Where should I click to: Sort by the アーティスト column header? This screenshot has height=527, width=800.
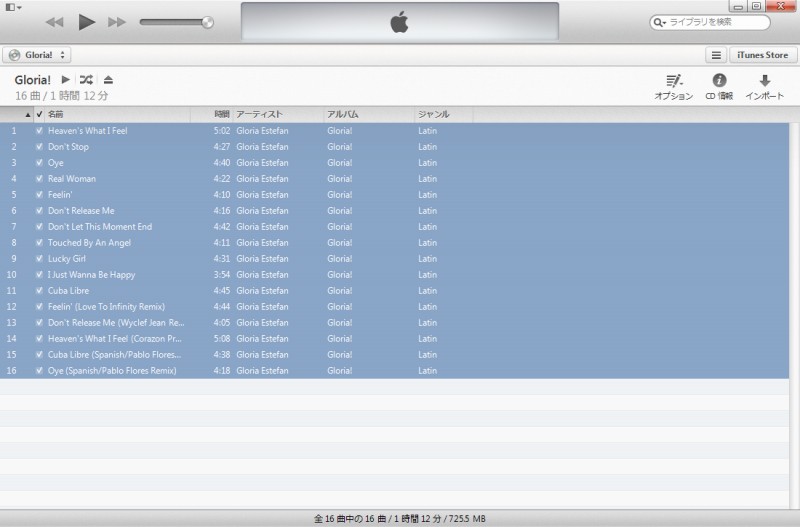point(278,114)
